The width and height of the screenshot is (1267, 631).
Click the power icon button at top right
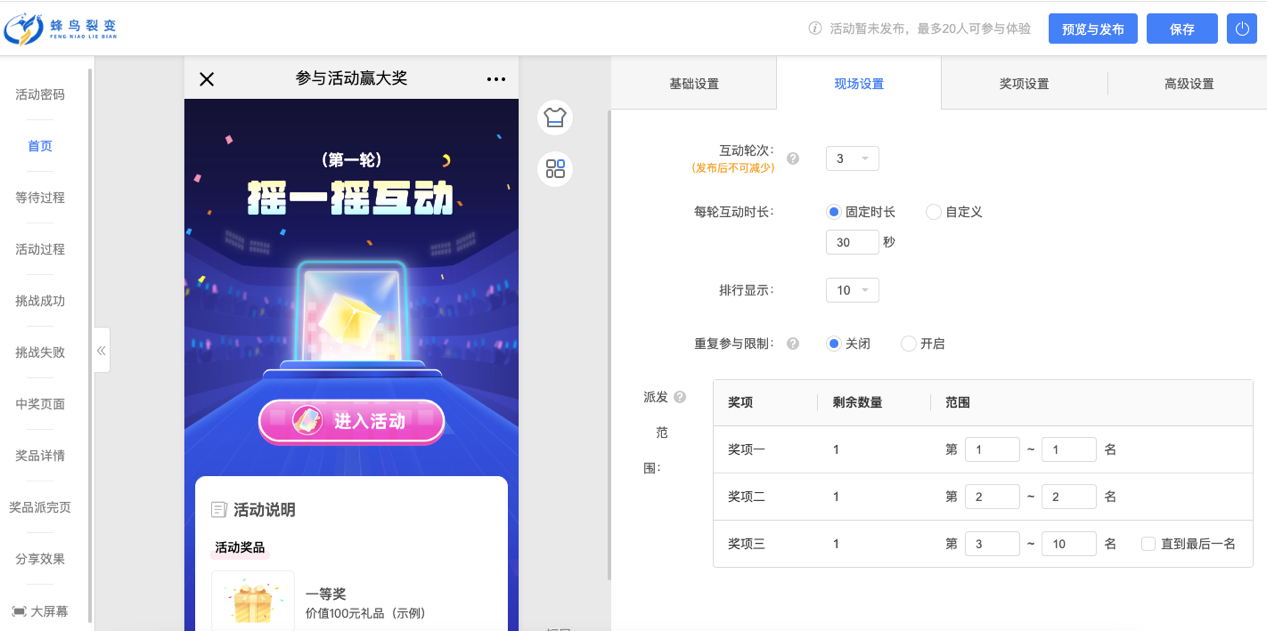point(1242,29)
